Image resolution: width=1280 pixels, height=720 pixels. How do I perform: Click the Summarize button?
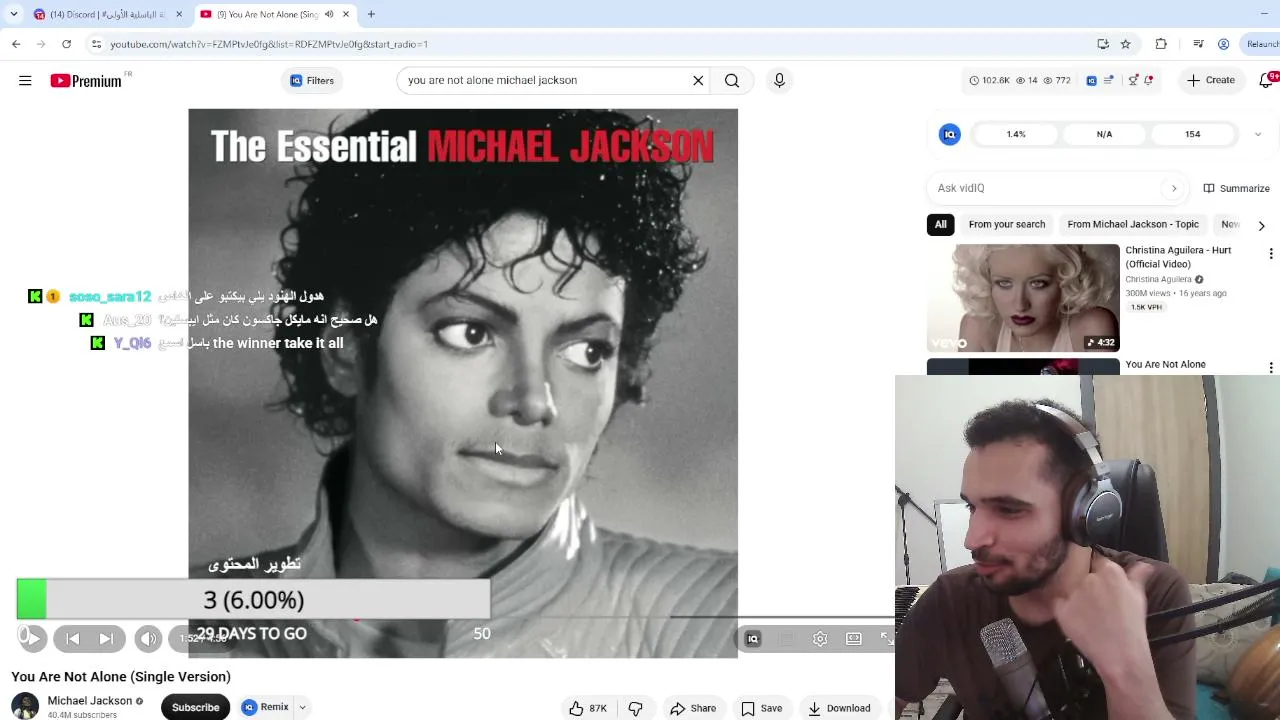coord(1236,188)
